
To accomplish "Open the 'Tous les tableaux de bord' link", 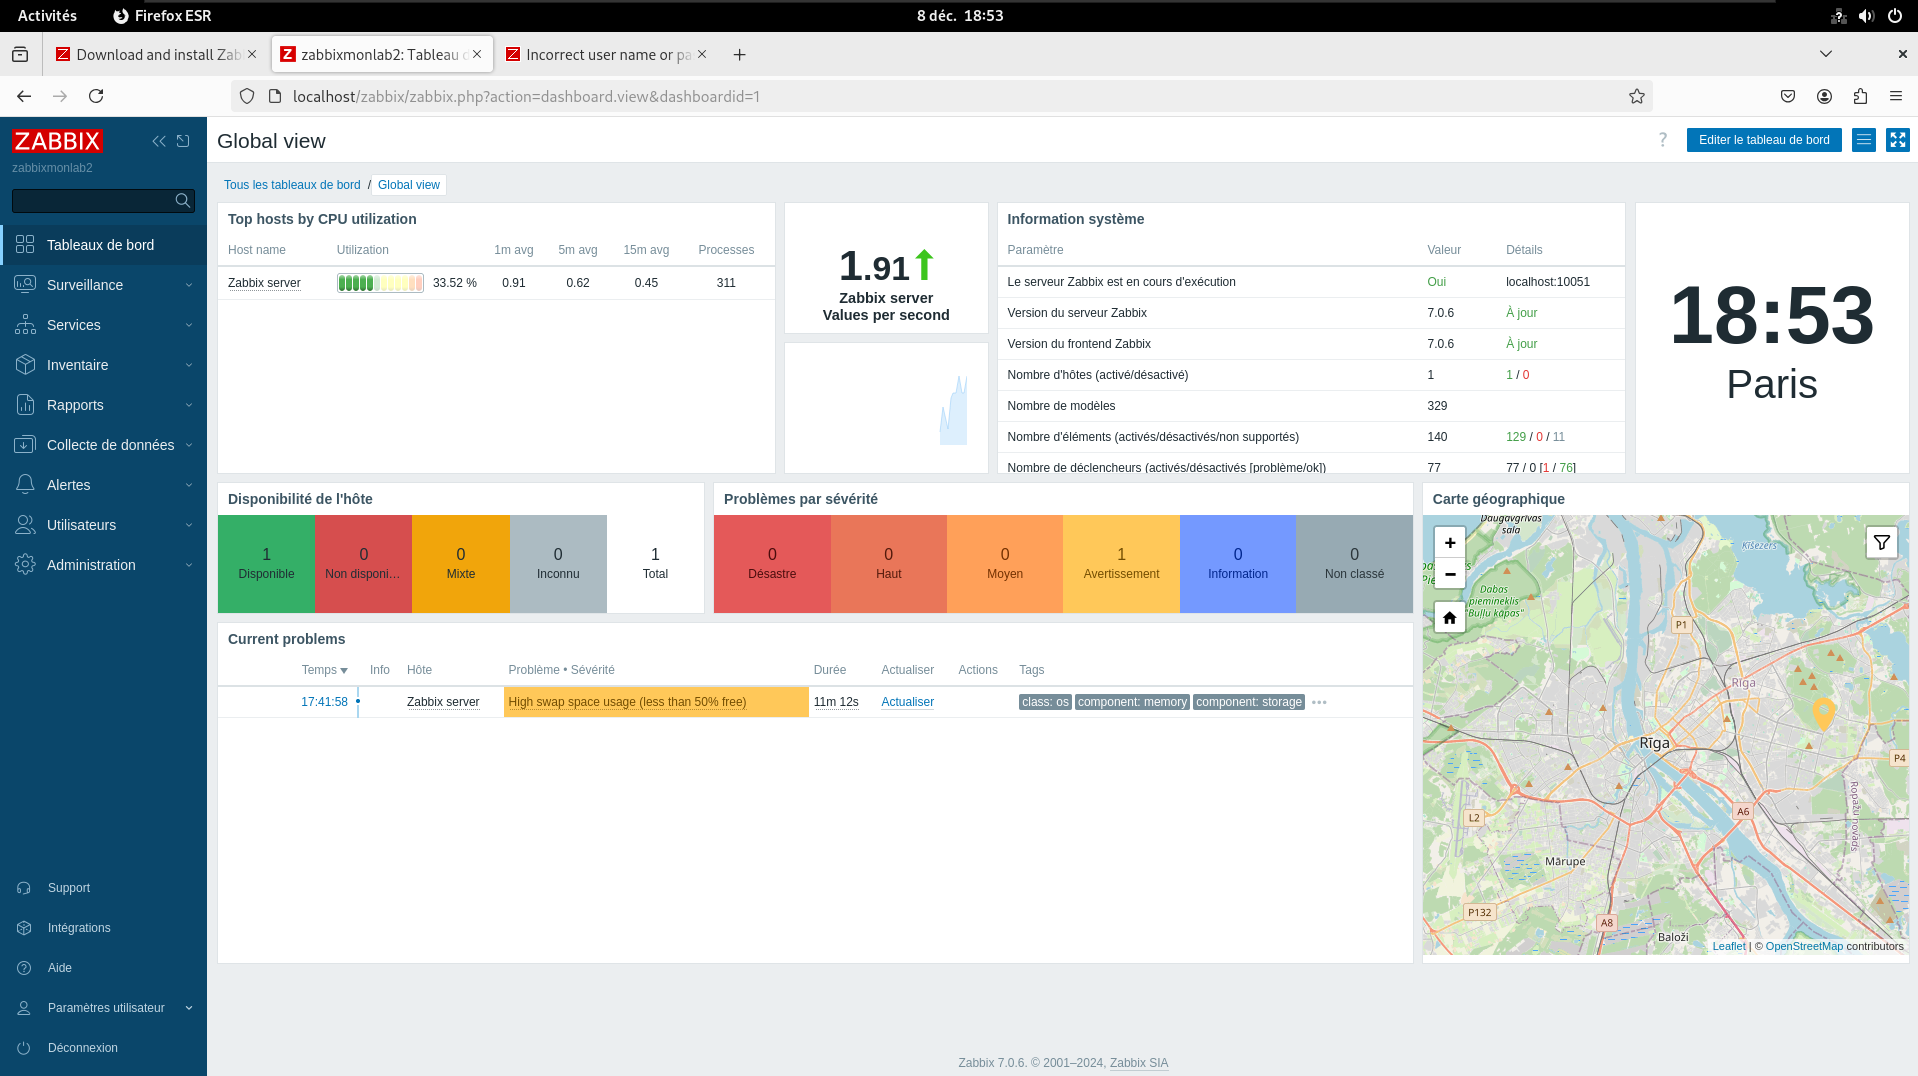I will pyautogui.click(x=292, y=184).
